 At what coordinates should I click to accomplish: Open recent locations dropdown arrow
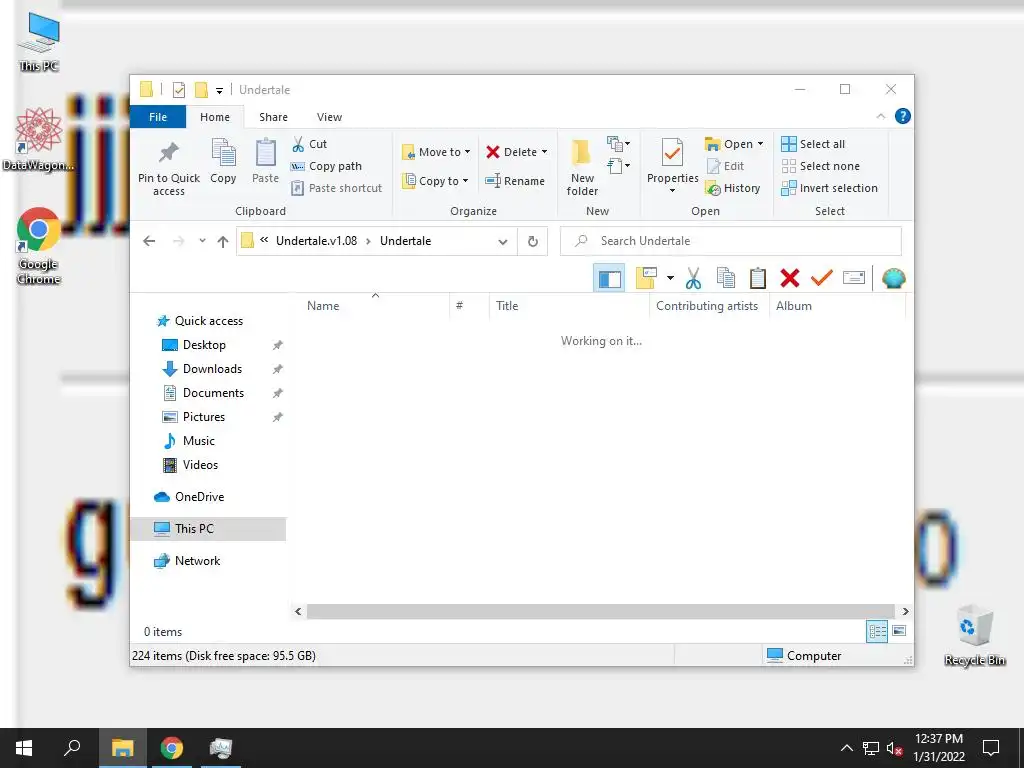202,241
